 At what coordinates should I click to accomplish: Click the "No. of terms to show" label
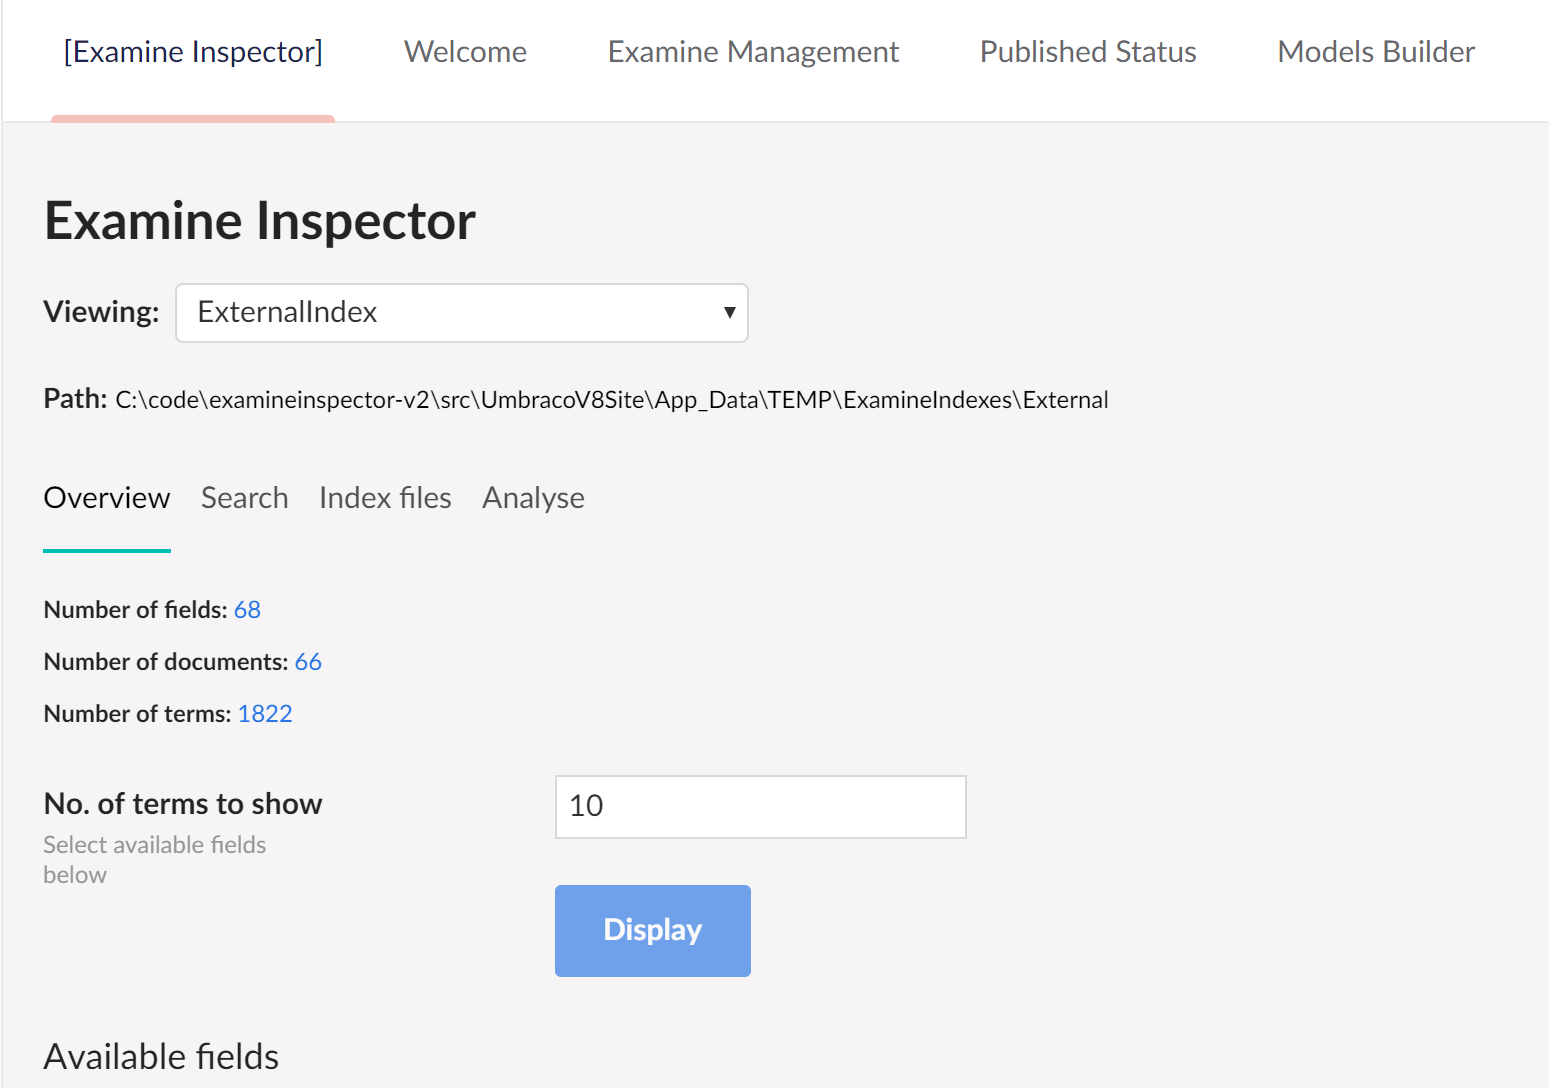(x=183, y=804)
